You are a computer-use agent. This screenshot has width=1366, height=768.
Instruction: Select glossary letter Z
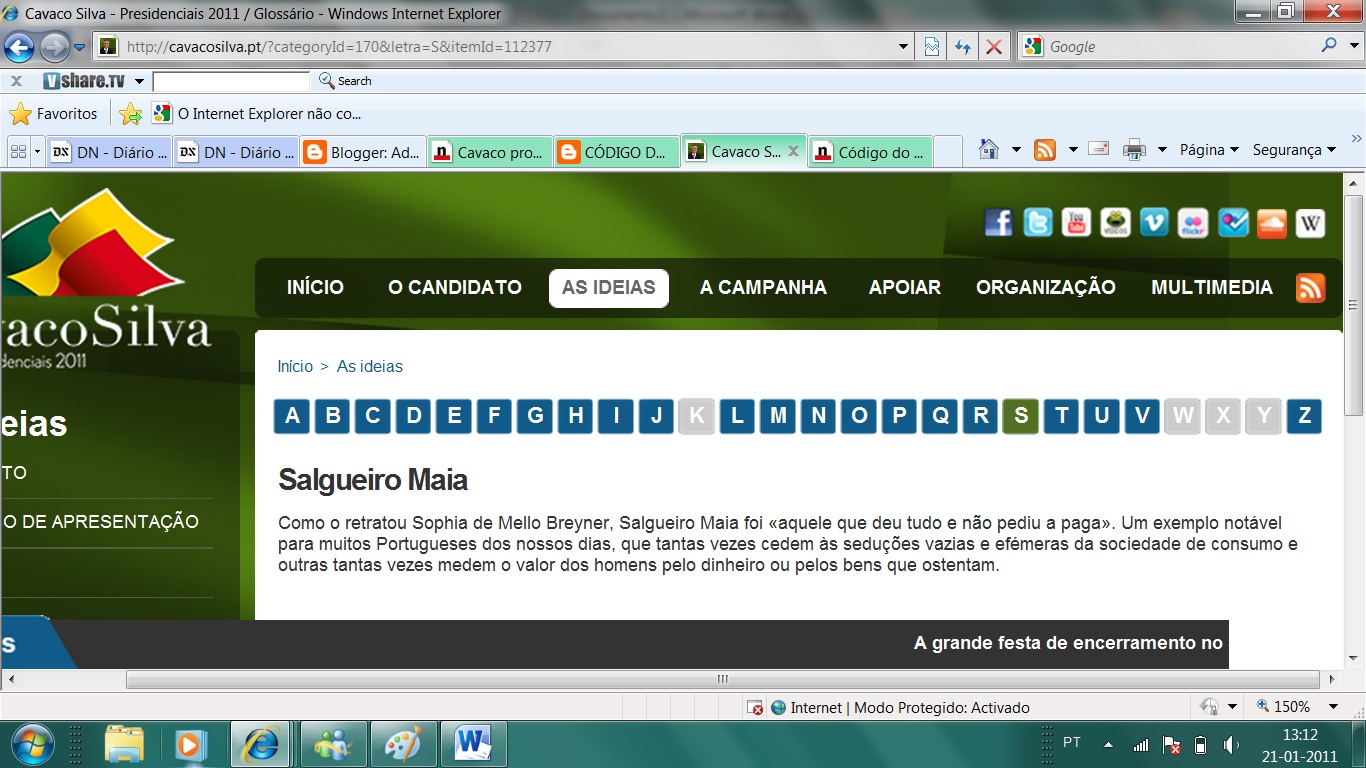1304,416
